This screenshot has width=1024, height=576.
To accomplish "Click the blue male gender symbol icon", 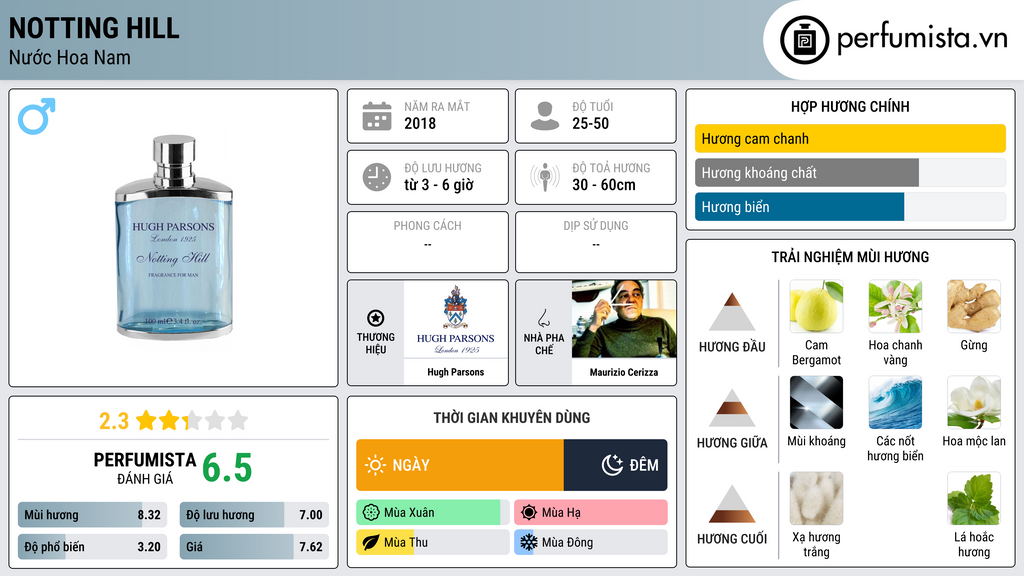I will (x=37, y=116).
